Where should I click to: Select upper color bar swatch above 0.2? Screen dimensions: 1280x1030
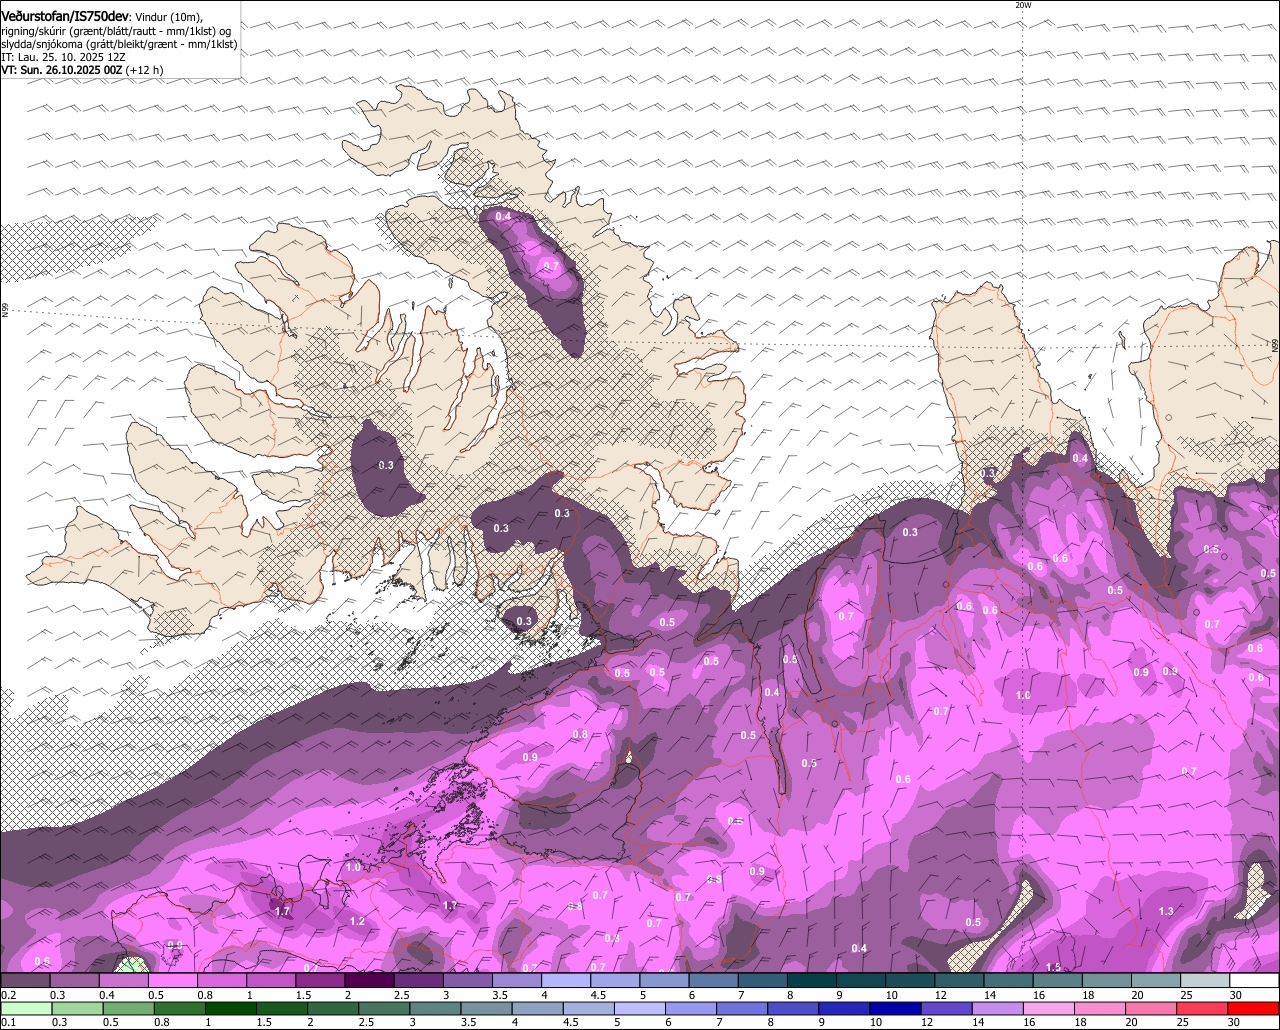click(25, 980)
